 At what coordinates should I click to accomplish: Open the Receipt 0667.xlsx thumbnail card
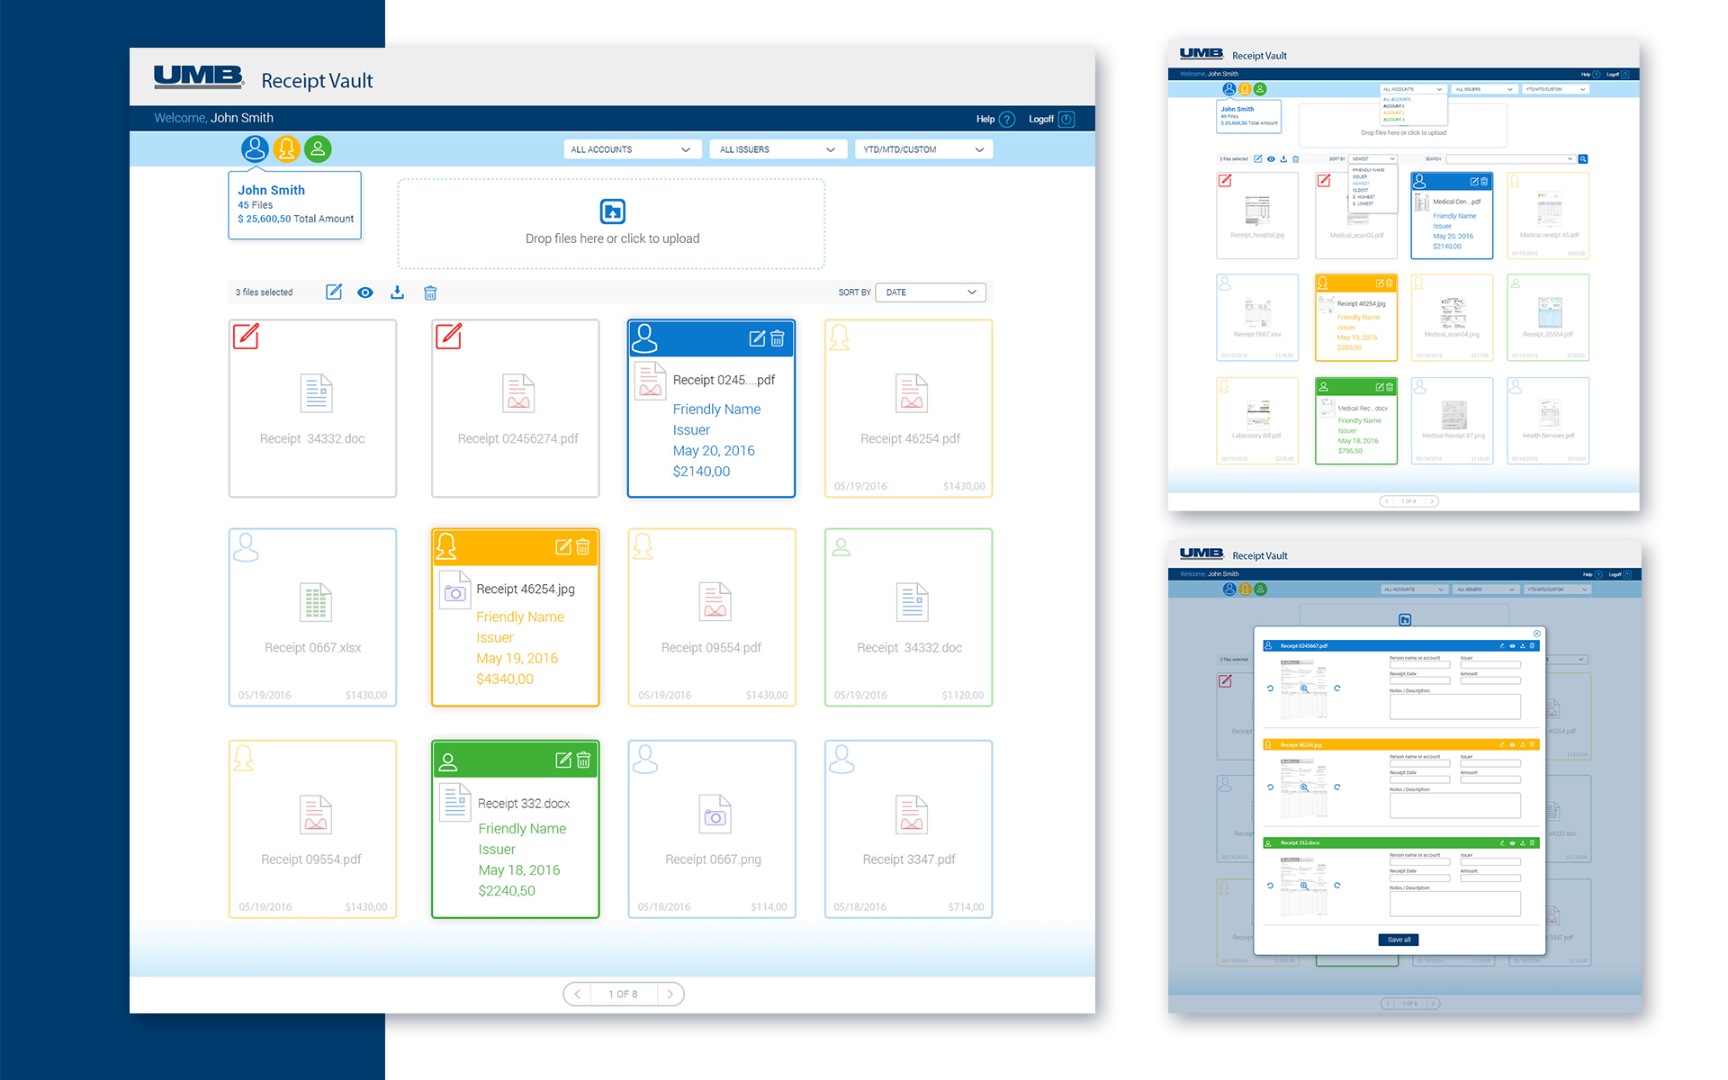click(x=313, y=617)
